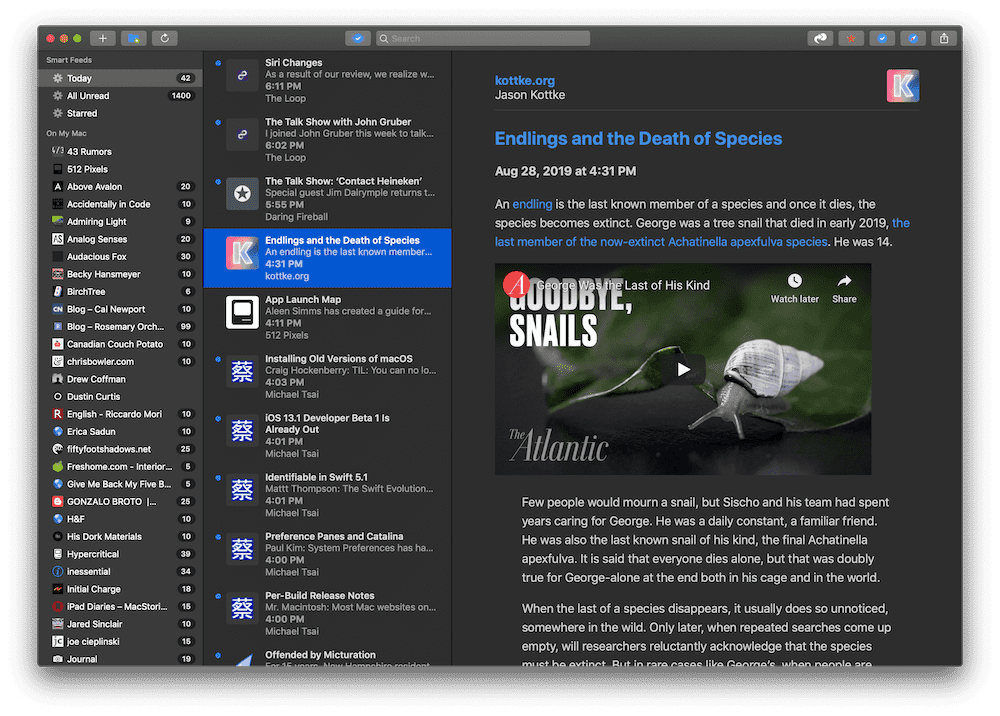Image resolution: width=1000 pixels, height=716 pixels.
Task: Click the Atlantic channel logo on the video
Action: point(517,284)
